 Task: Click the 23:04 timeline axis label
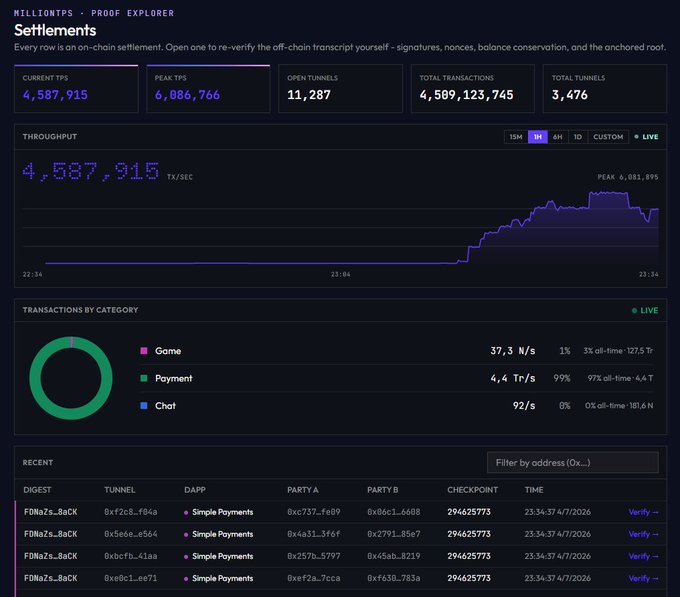(x=340, y=274)
